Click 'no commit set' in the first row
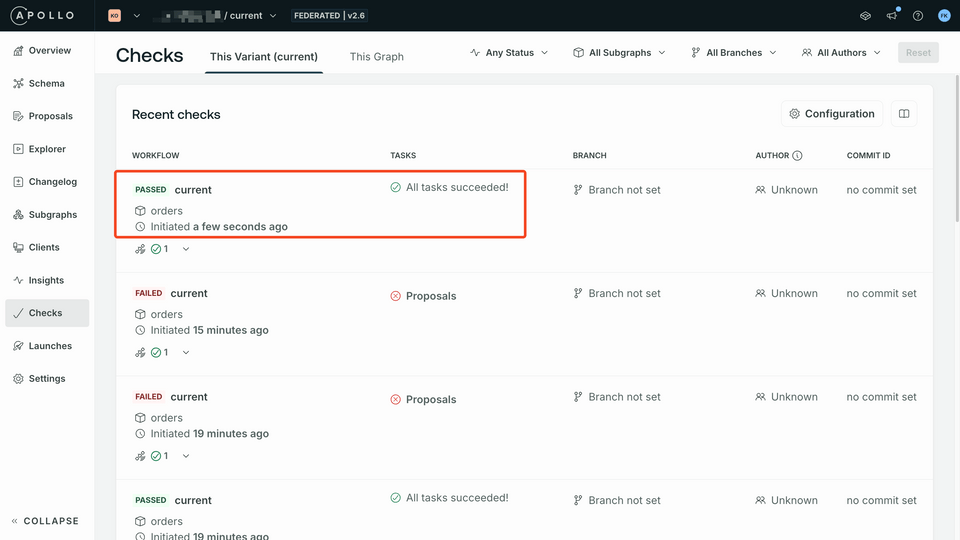The height and width of the screenshot is (540, 960). [881, 190]
